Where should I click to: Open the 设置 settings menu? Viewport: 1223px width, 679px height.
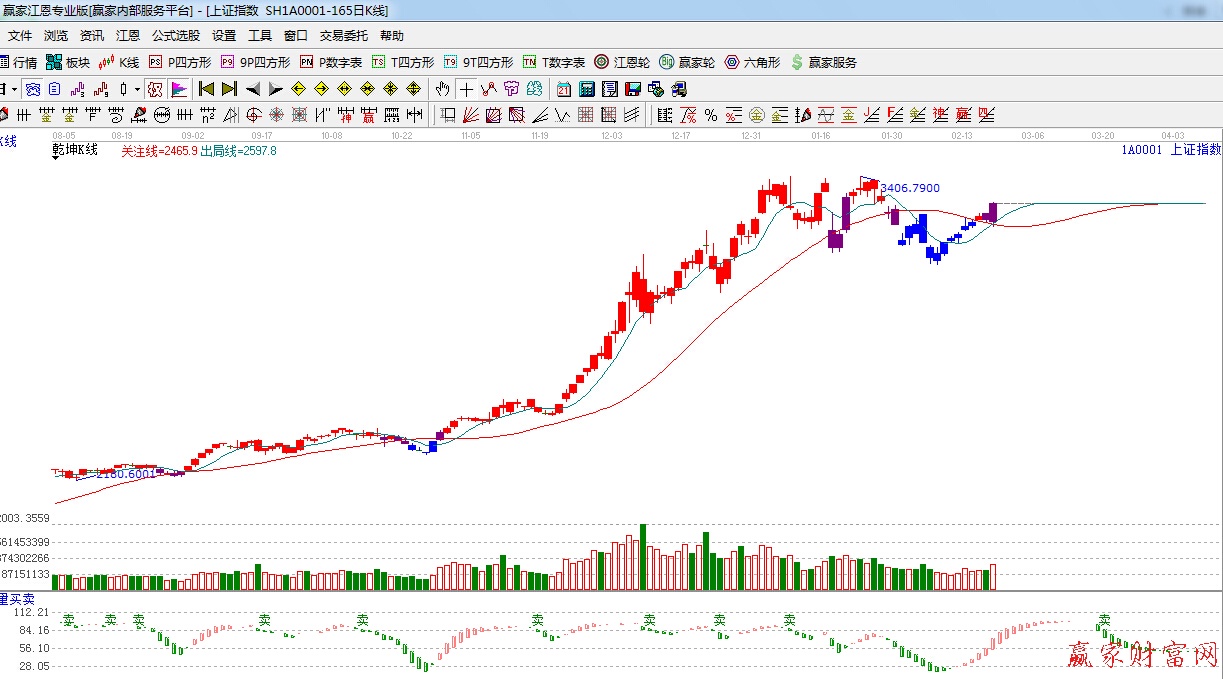tap(223, 35)
